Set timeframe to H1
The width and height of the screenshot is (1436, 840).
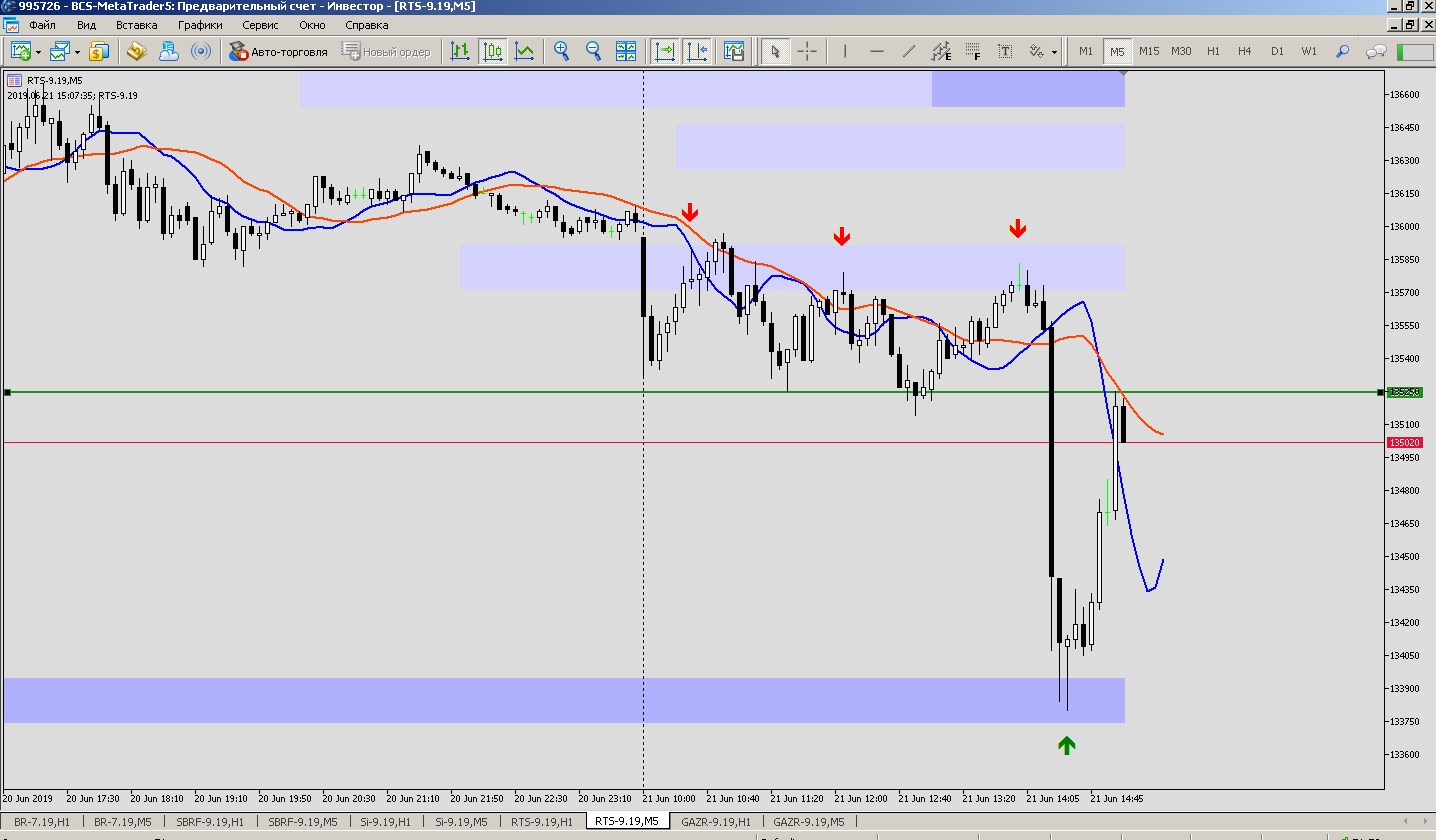(1213, 51)
